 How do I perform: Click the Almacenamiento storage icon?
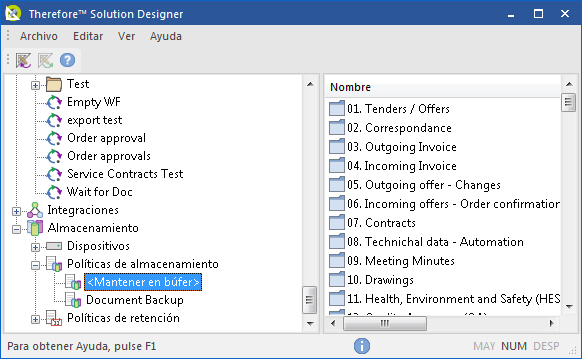tap(35, 228)
